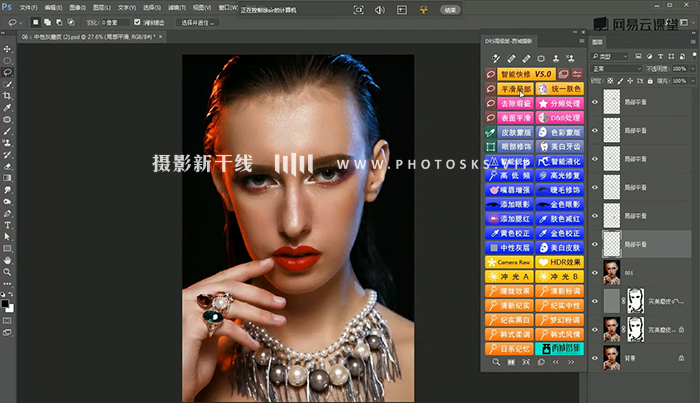700x403 pixels.
Task: Select the Move tool in the toolbox
Action: click(x=7, y=49)
